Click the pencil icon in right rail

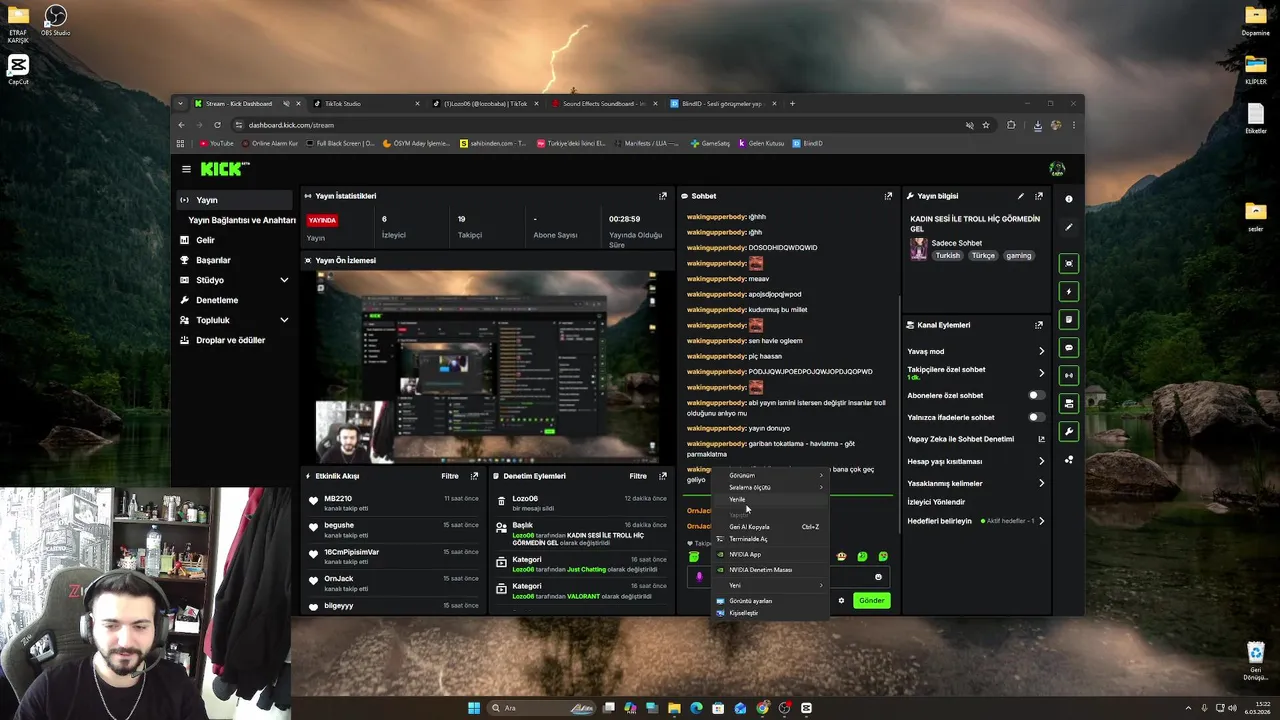click(1069, 227)
